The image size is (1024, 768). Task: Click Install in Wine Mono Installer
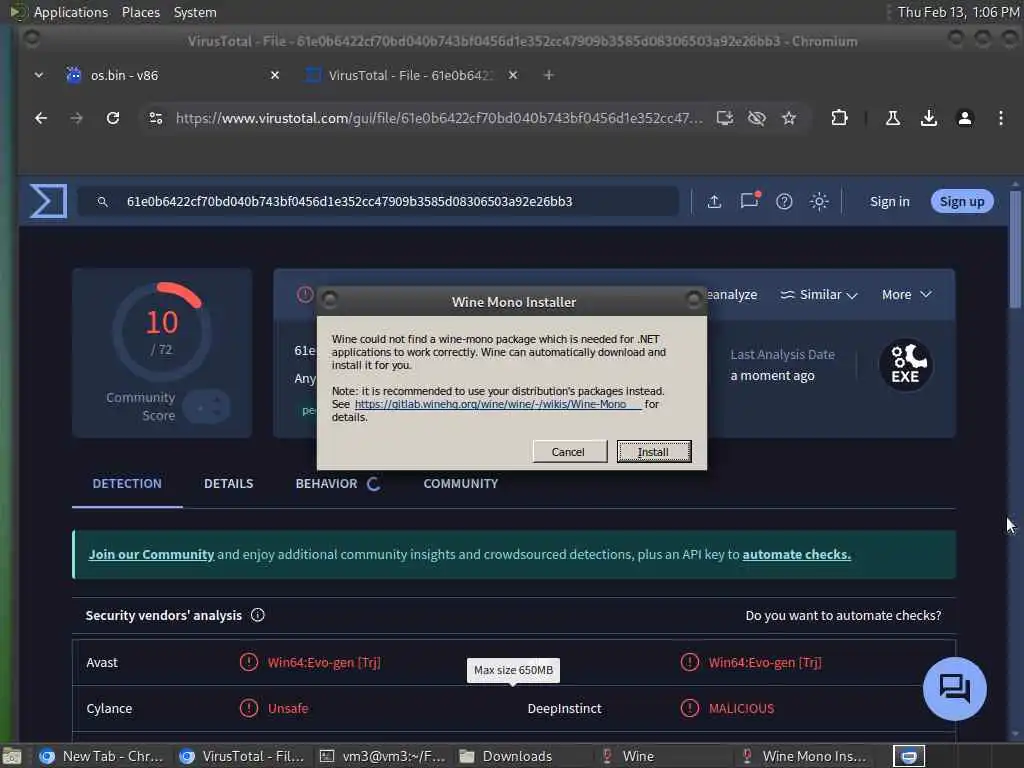pos(654,451)
